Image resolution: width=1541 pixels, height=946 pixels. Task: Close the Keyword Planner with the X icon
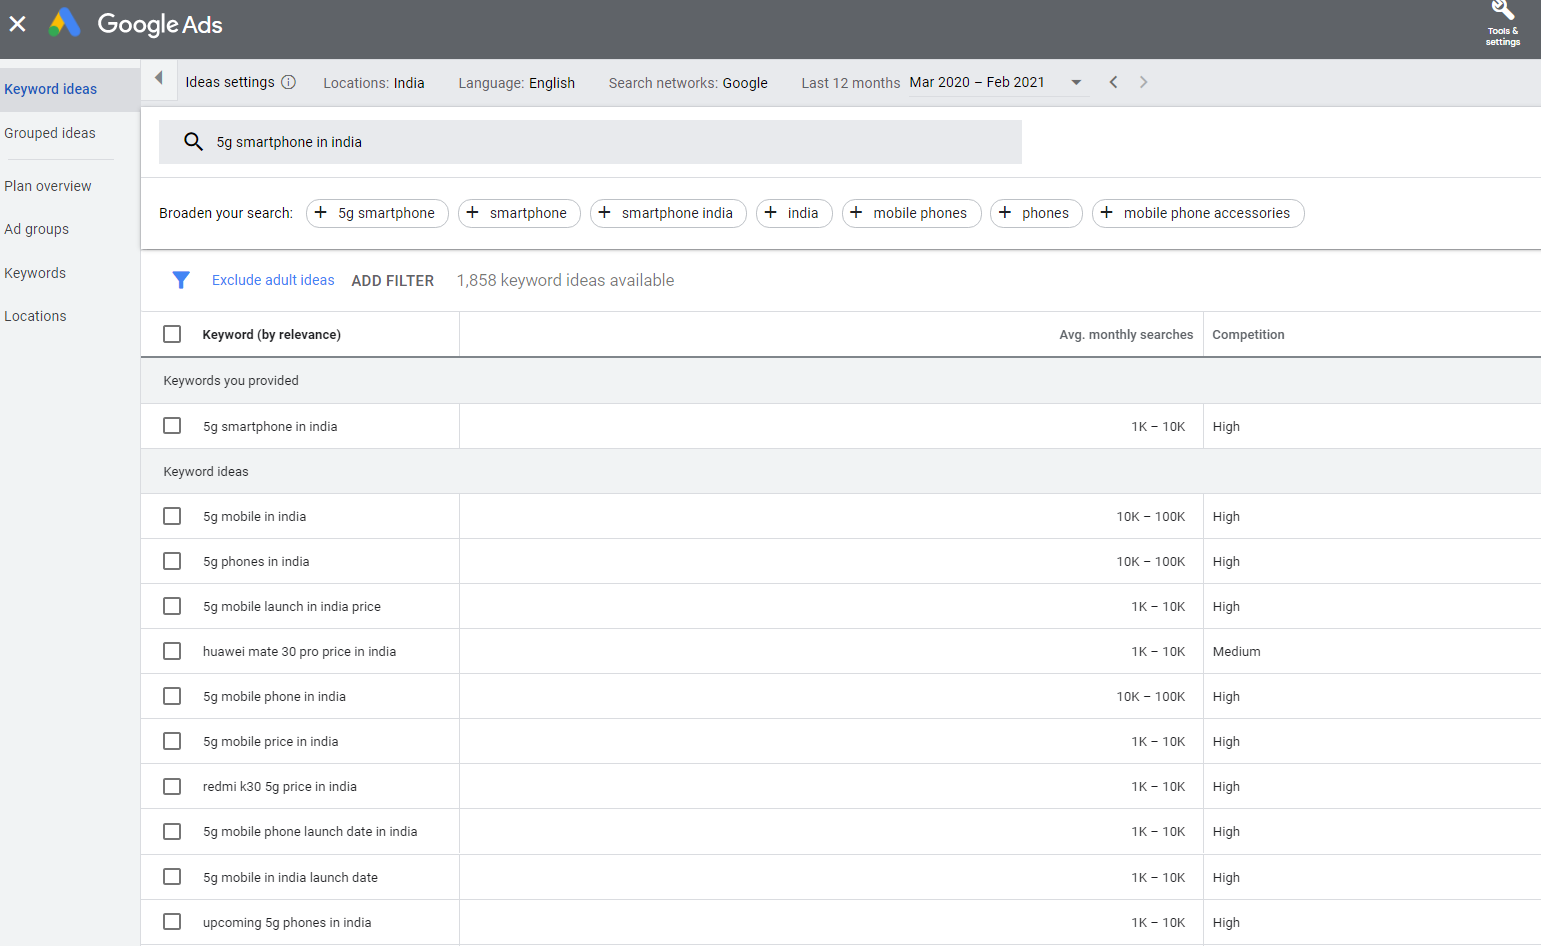click(x=18, y=23)
